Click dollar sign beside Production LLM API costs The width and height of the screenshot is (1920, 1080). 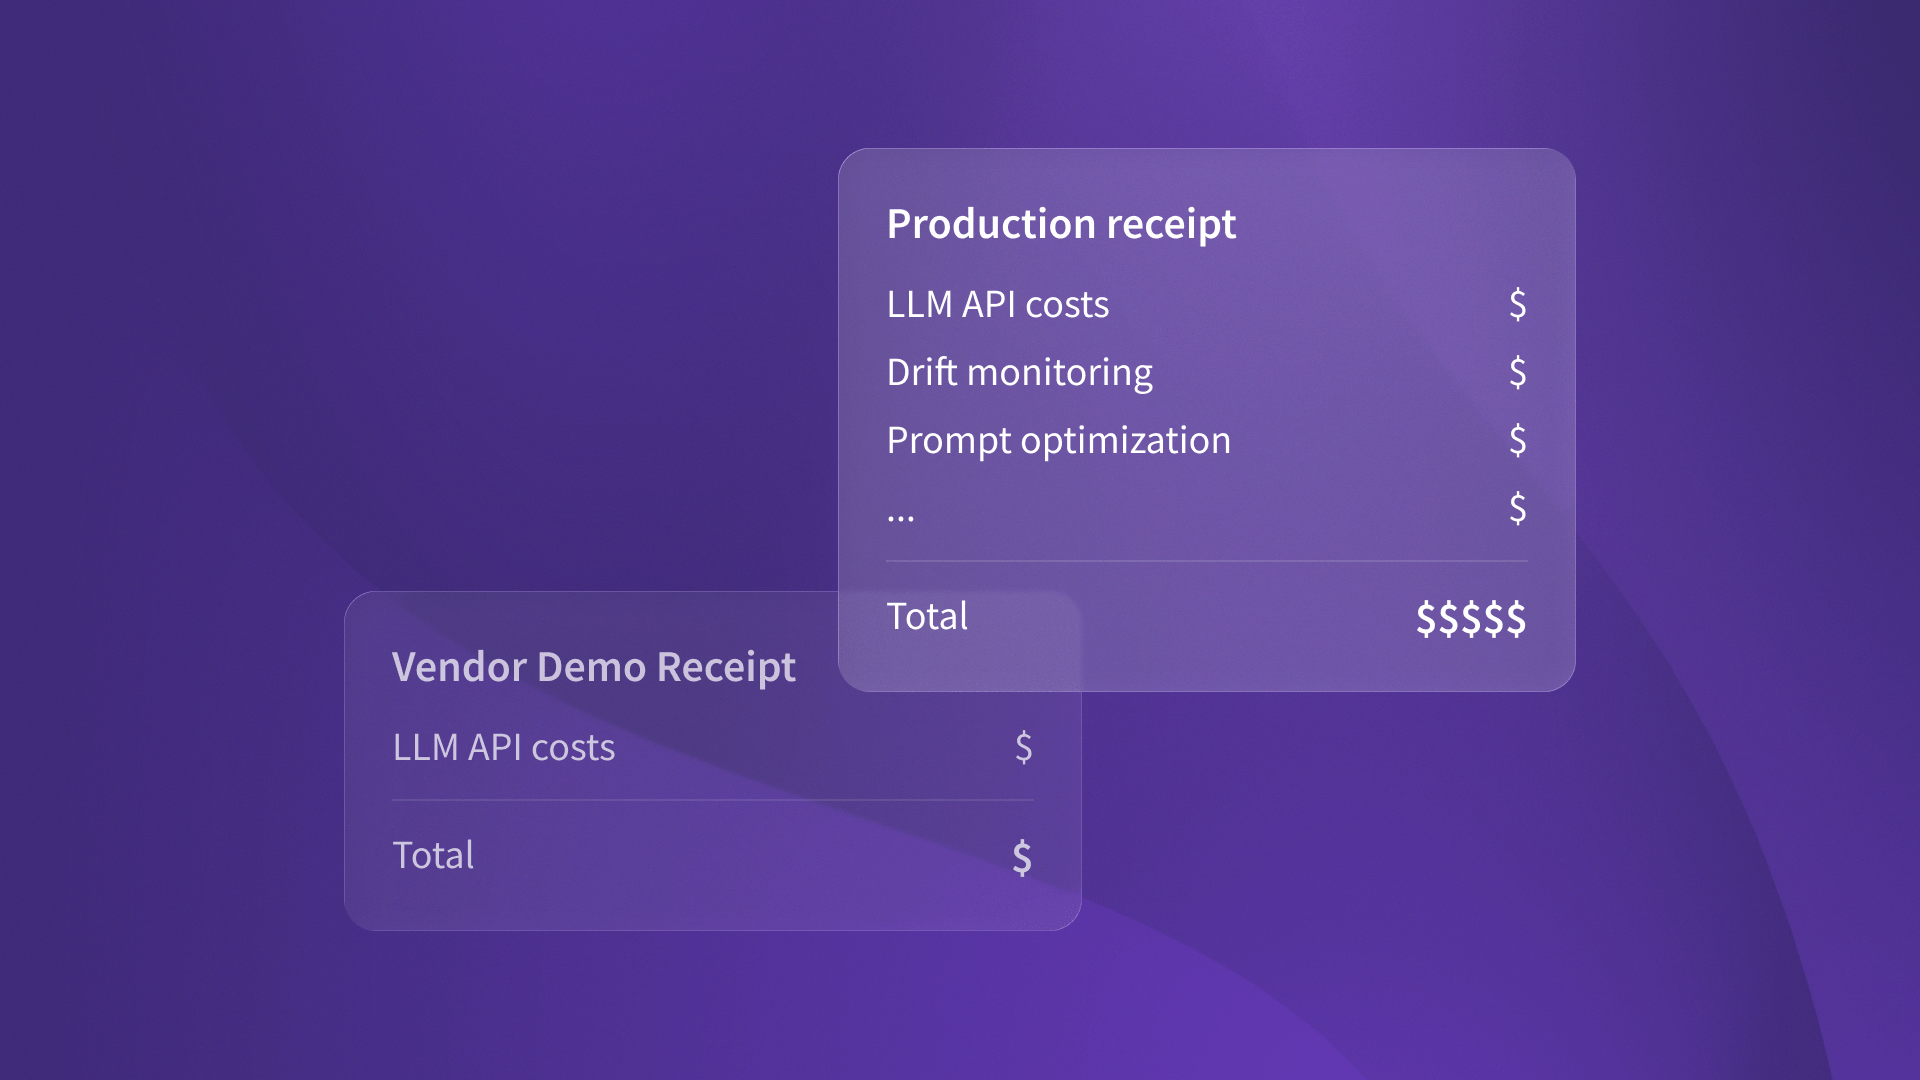pos(1517,304)
